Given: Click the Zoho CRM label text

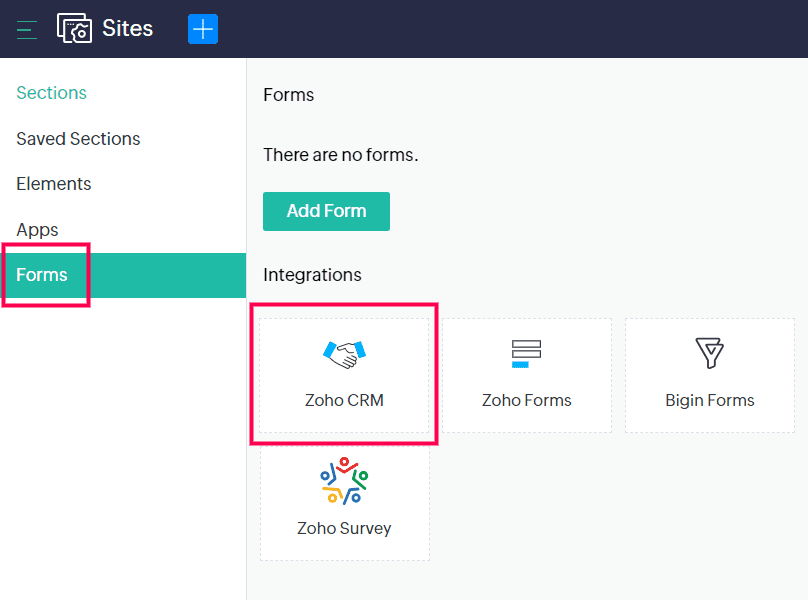Looking at the screenshot, I should 344,400.
